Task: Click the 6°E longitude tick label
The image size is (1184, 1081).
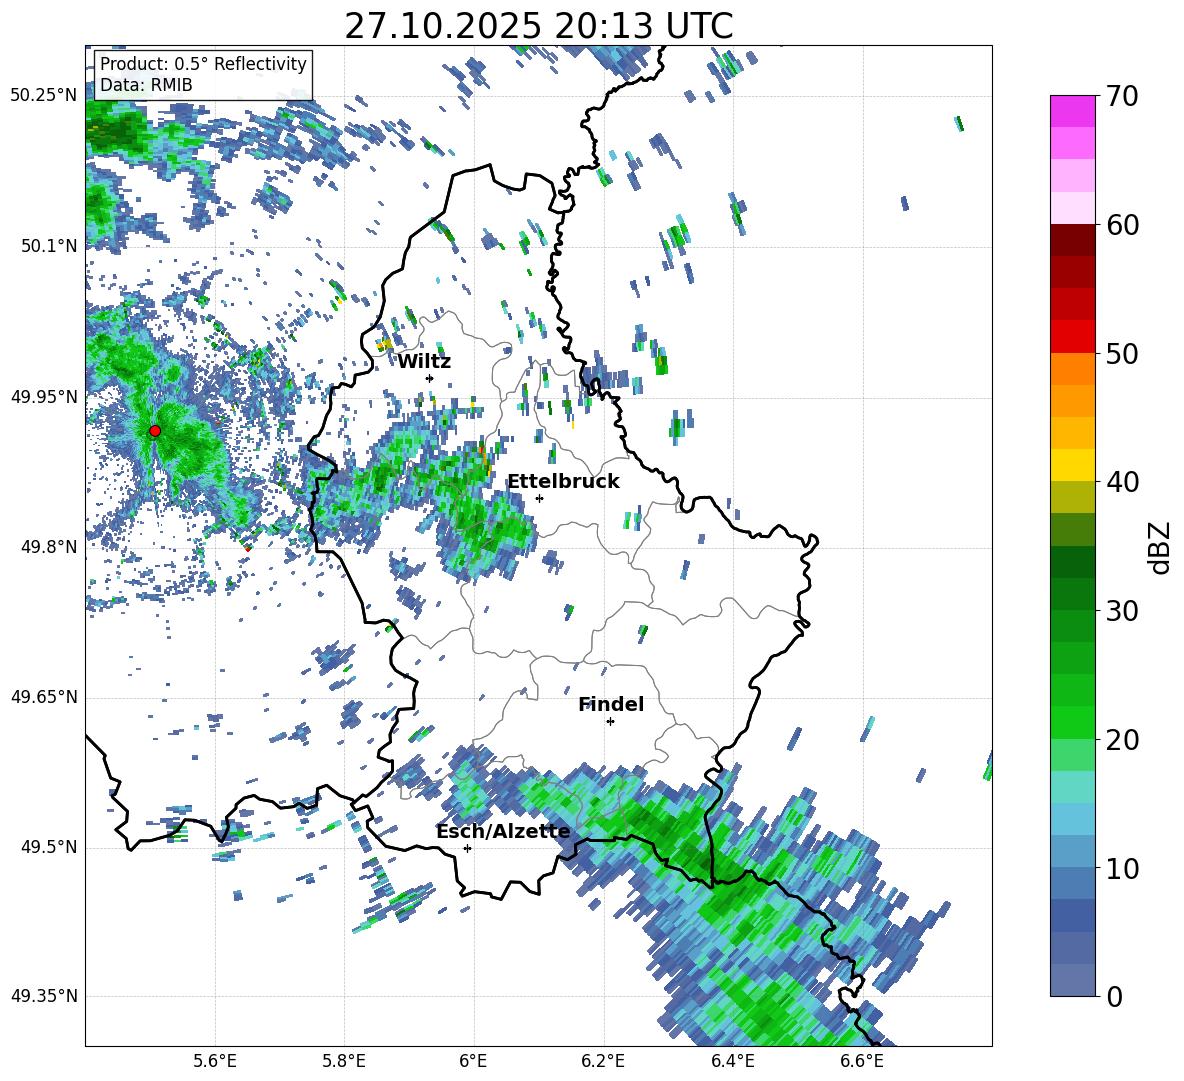Action: (473, 1061)
